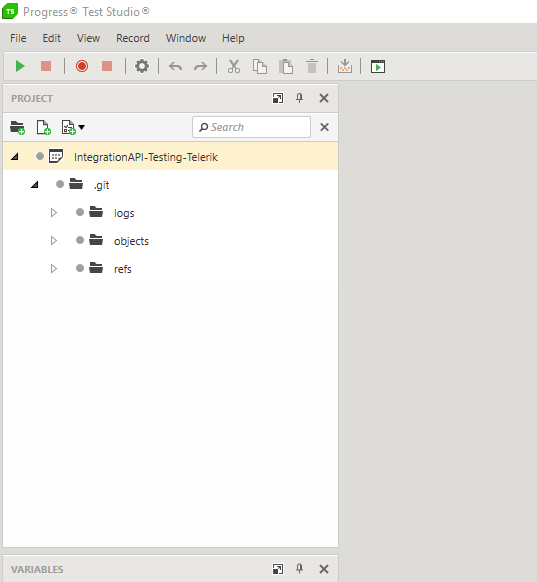
Task: Add new file to project
Action: (x=43, y=127)
